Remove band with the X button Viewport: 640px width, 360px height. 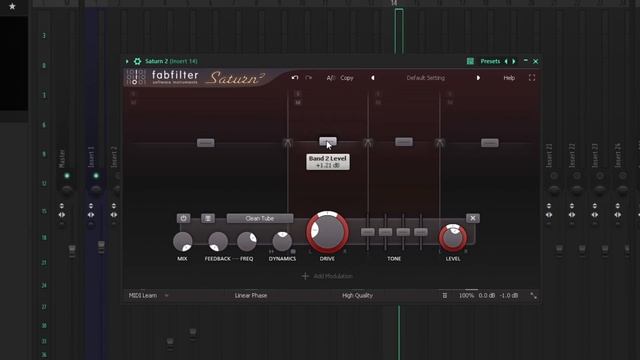[x=473, y=218]
